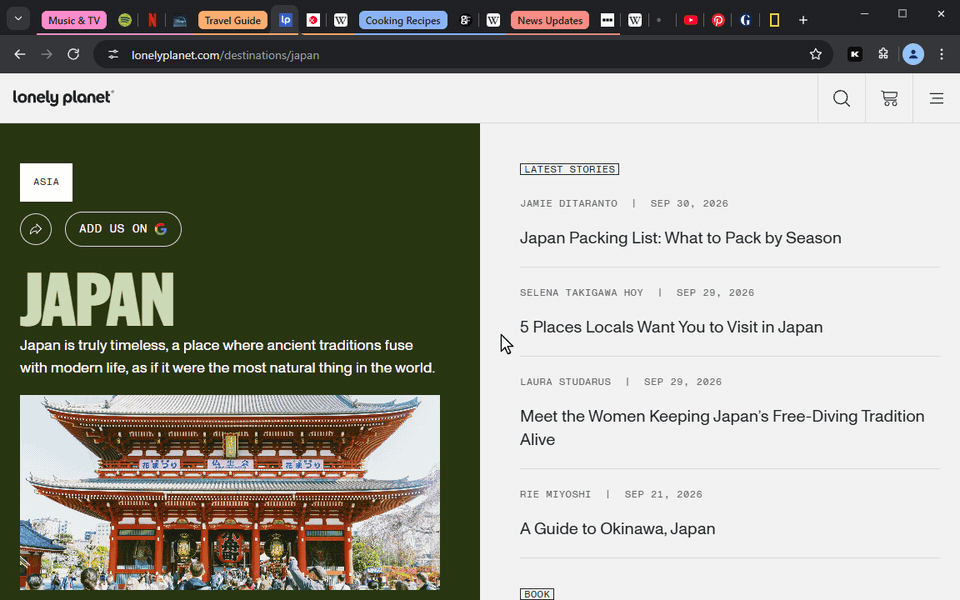Switch to the National Geographic tab
The image size is (960, 600).
pos(774,20)
